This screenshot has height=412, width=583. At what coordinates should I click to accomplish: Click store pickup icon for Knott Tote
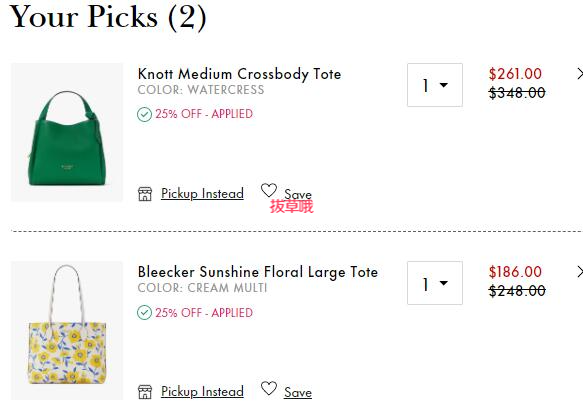click(x=145, y=194)
